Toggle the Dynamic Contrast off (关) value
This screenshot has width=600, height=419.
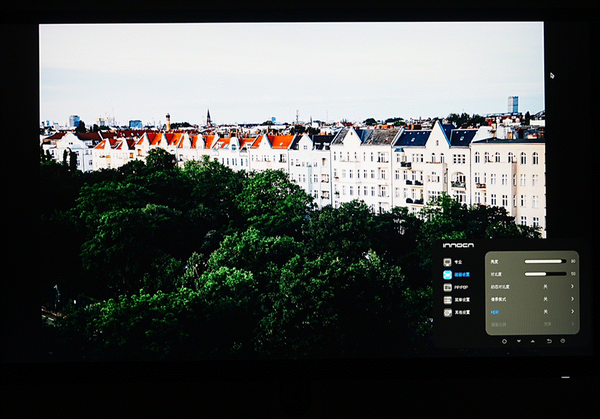[546, 285]
